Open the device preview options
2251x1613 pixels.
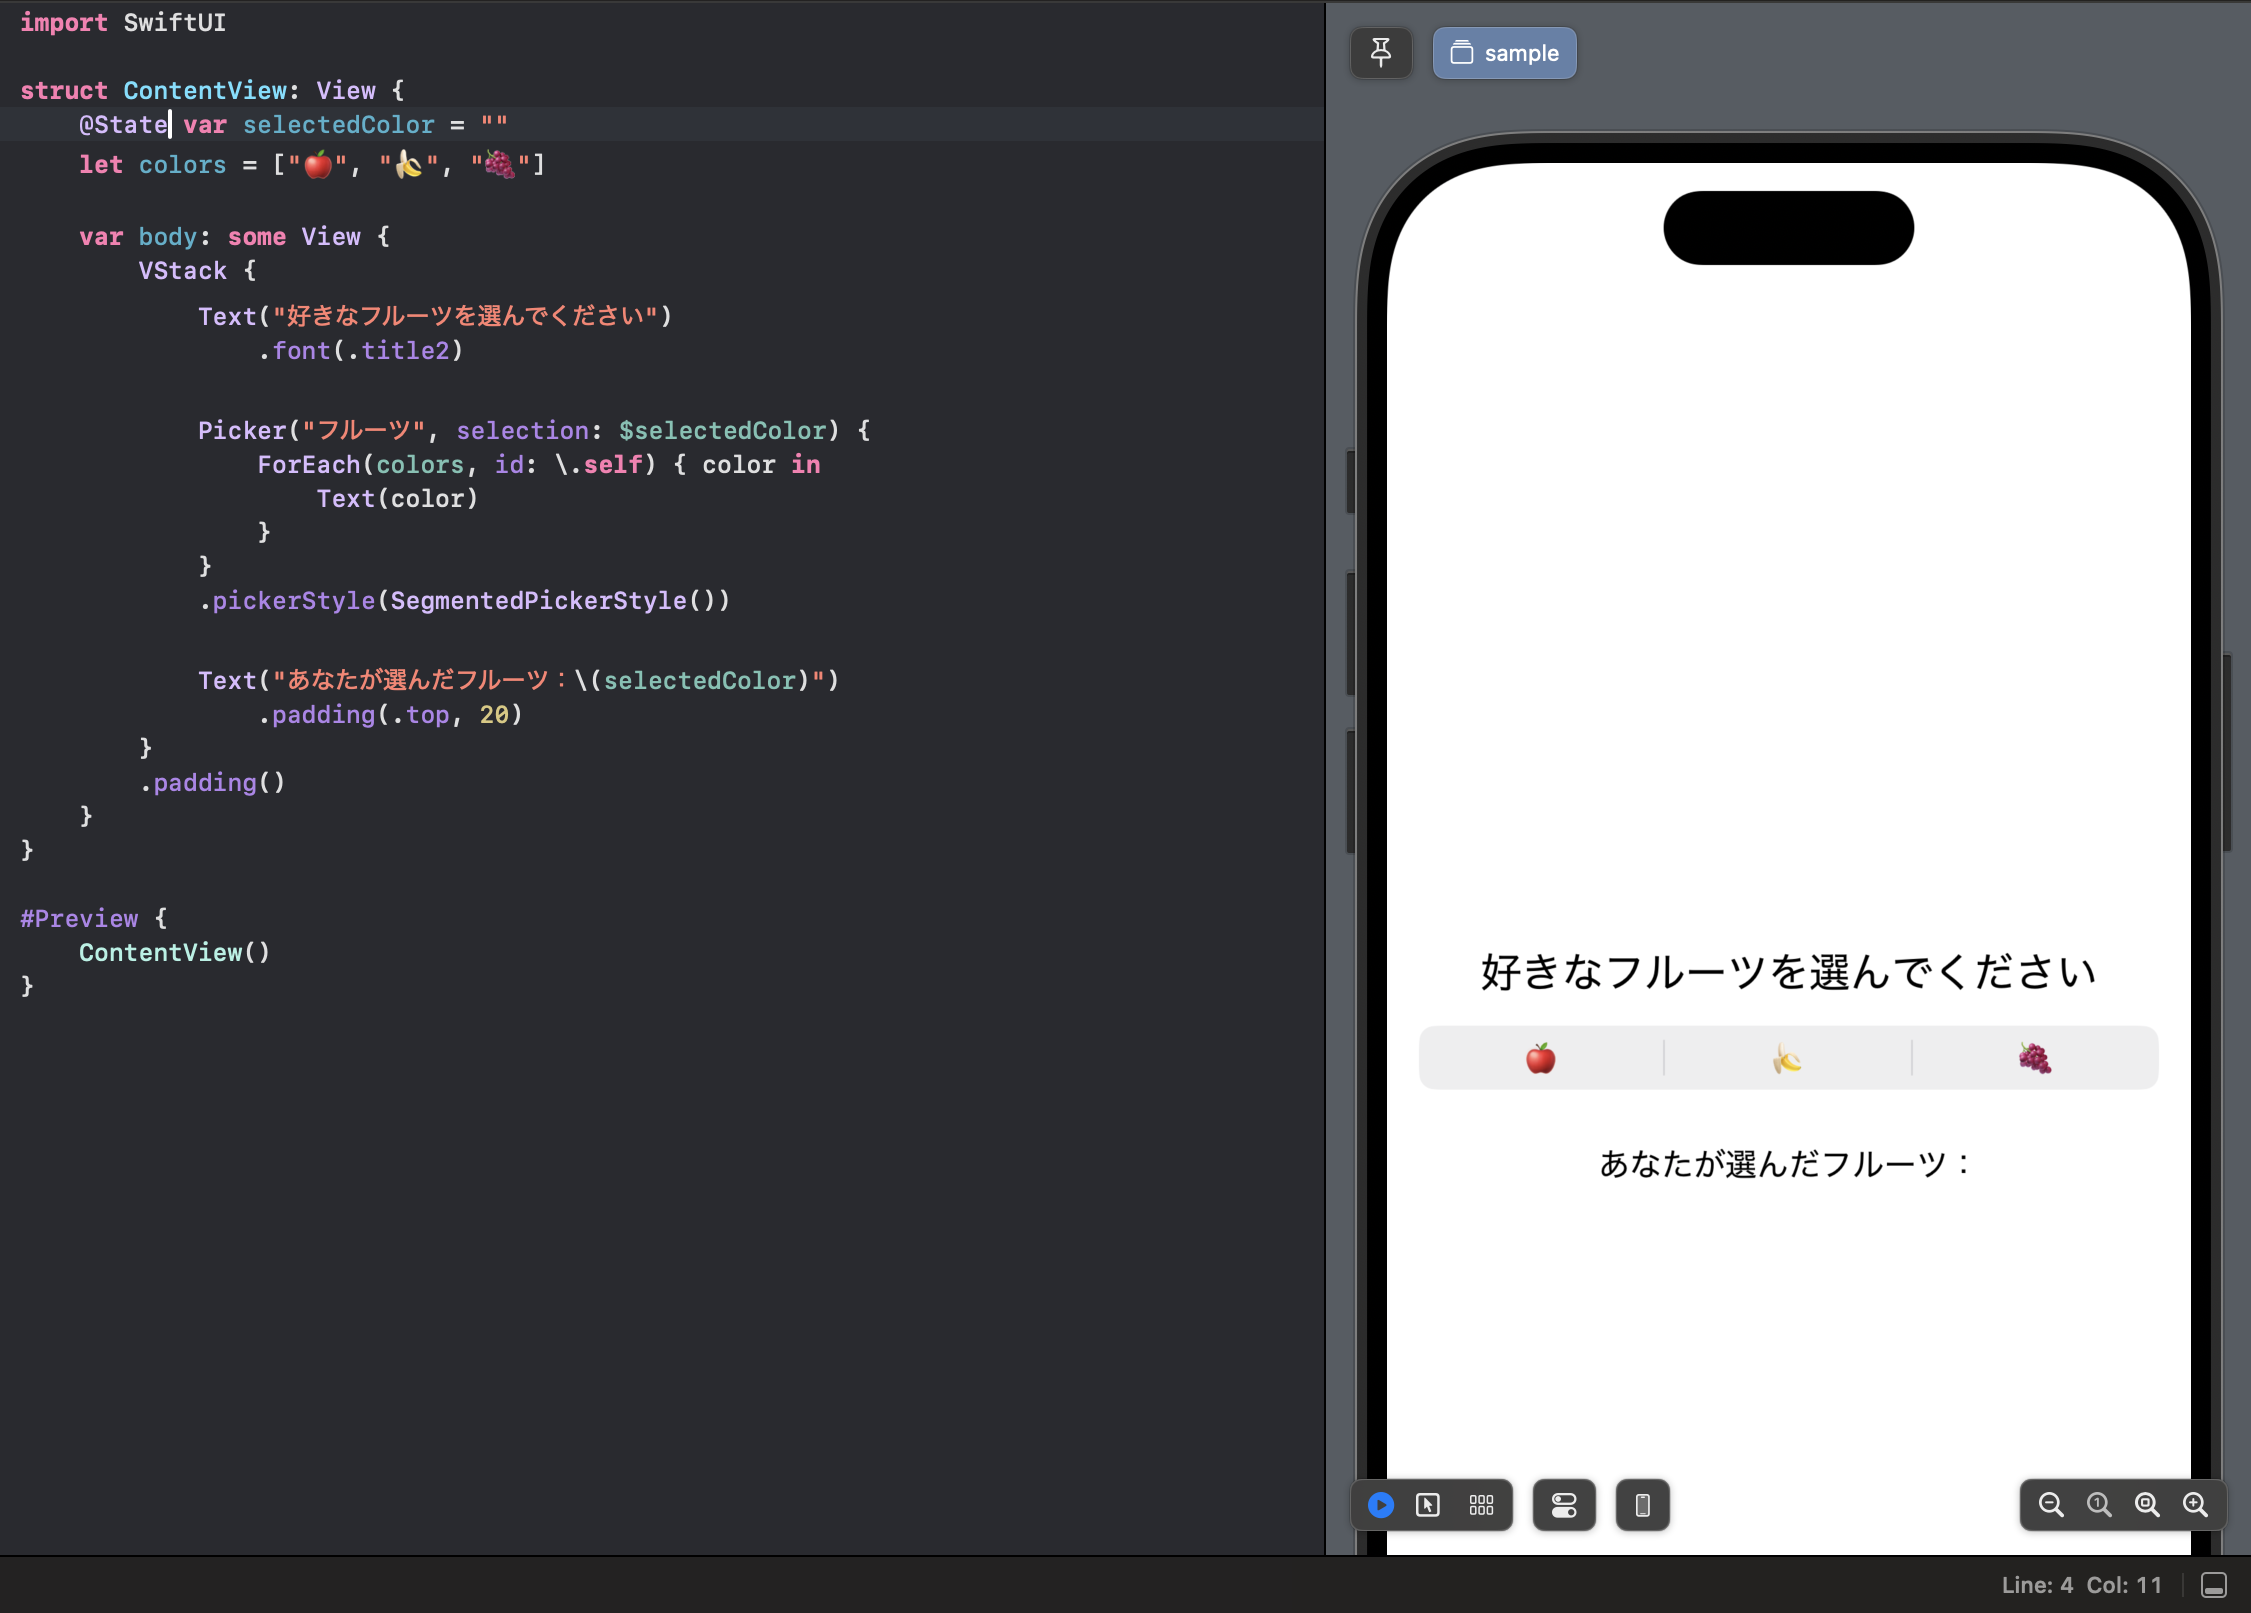pyautogui.click(x=1642, y=1505)
